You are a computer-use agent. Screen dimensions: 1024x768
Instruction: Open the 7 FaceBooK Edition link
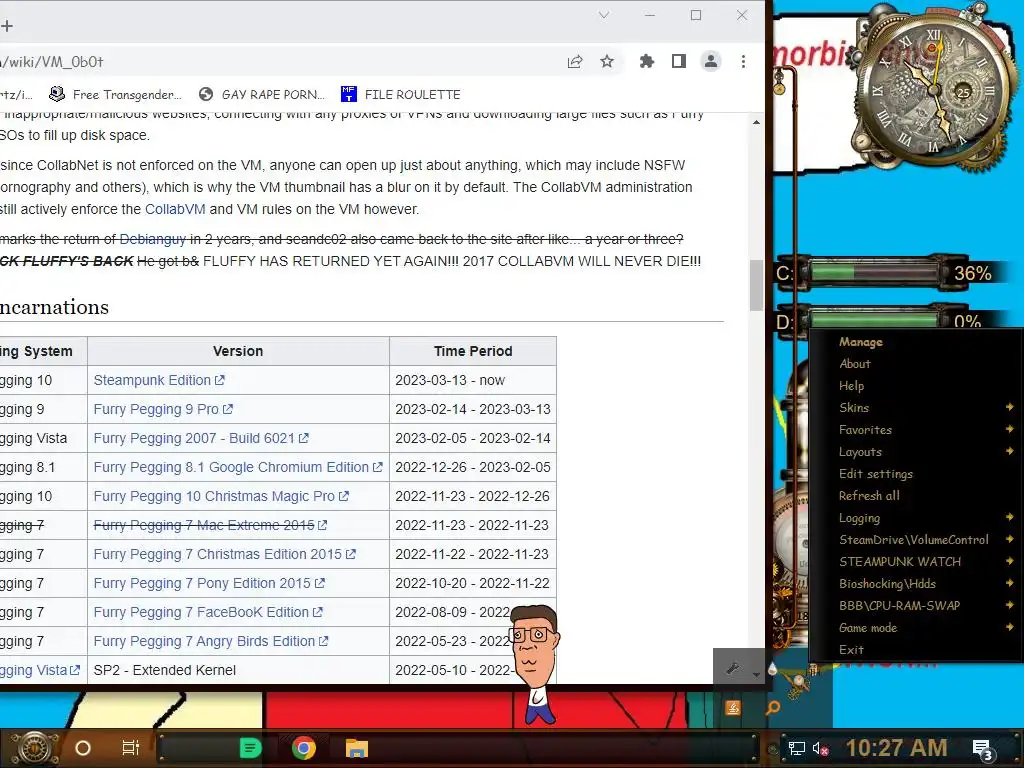coord(208,613)
